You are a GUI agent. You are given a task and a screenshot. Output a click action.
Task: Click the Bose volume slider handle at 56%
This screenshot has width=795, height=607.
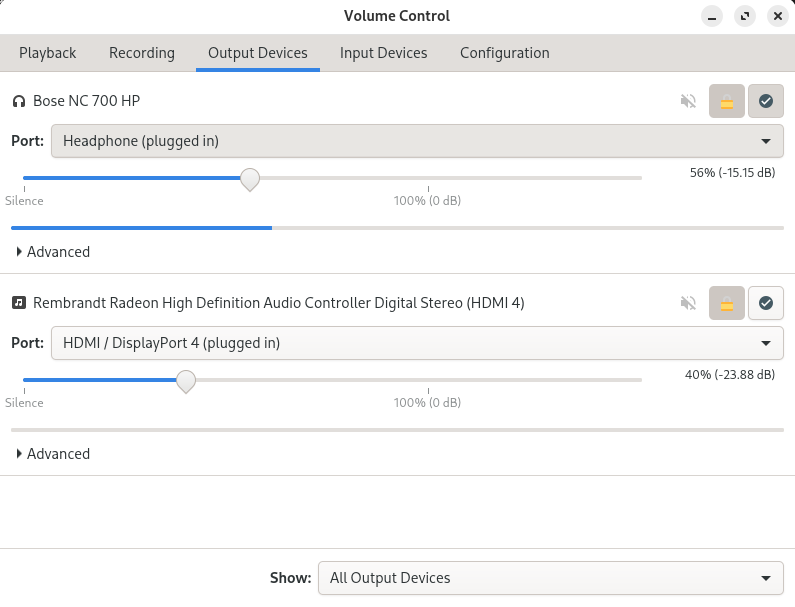[x=250, y=179]
